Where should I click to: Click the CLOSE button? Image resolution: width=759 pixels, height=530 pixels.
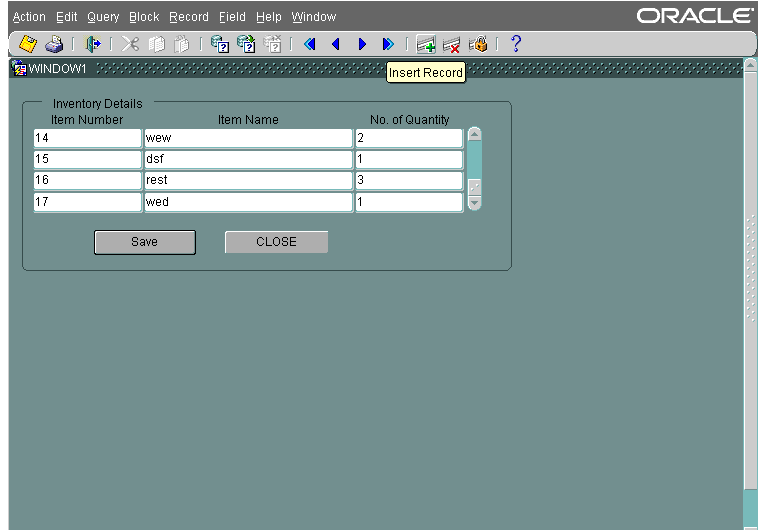(276, 242)
